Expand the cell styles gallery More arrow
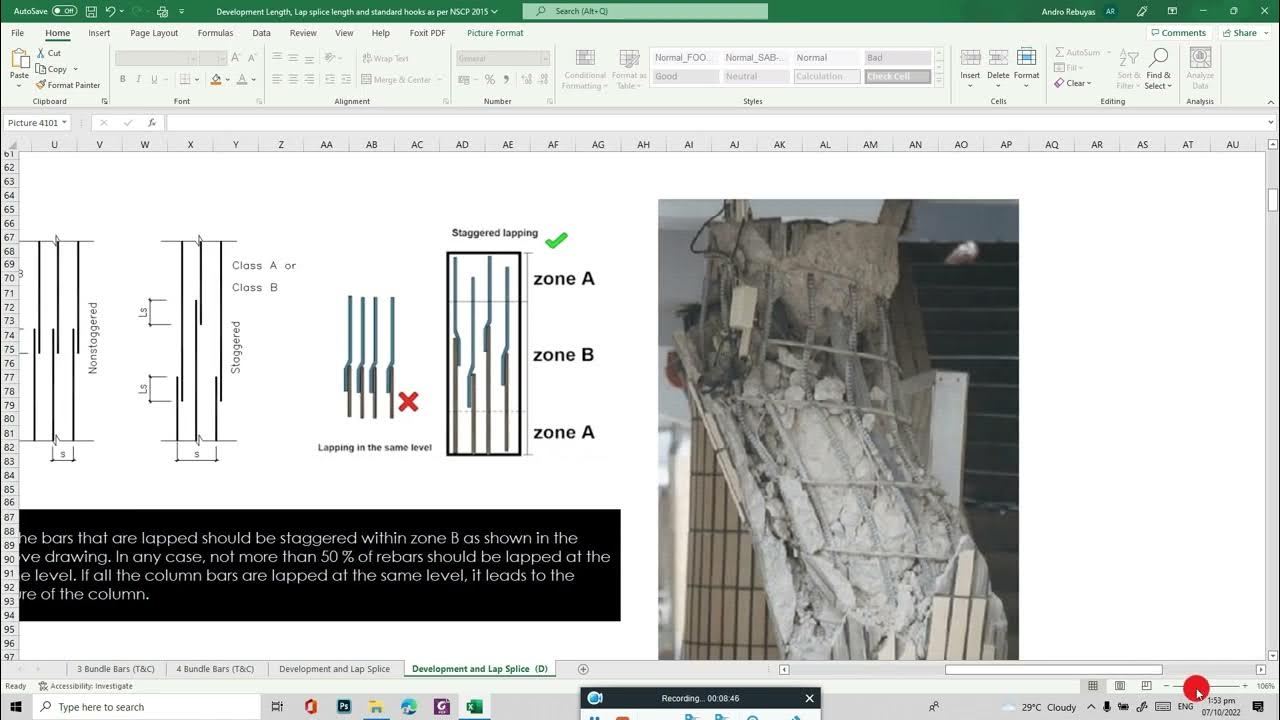The image size is (1280, 720). [939, 79]
